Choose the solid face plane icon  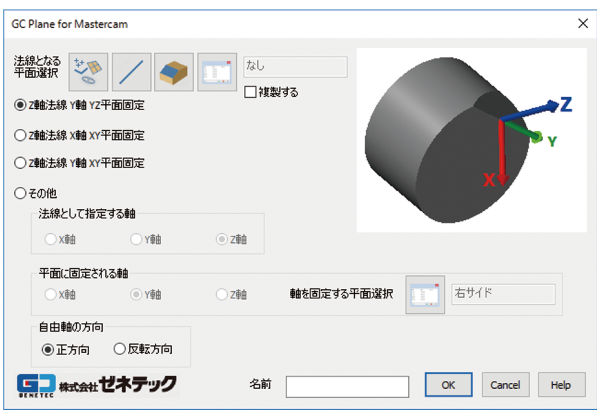point(174,72)
